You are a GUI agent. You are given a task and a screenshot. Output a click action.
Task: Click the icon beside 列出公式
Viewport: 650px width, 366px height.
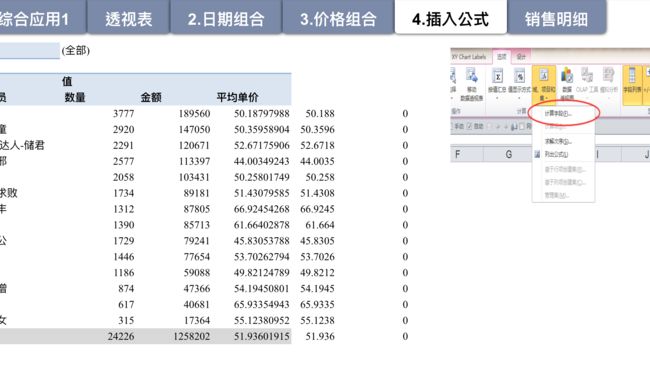[x=537, y=154]
